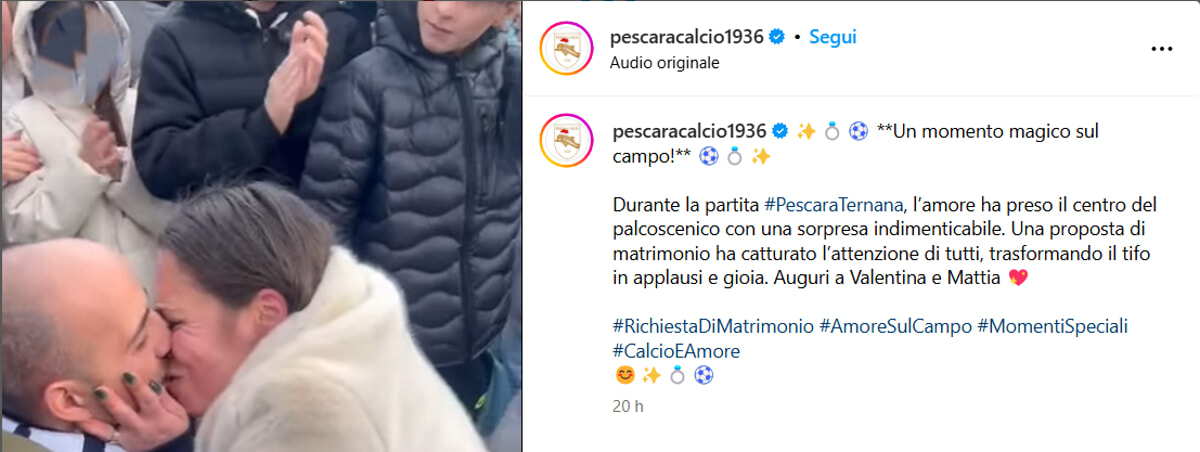Open the Audio originale link
Image resolution: width=1200 pixels, height=452 pixels.
(664, 62)
